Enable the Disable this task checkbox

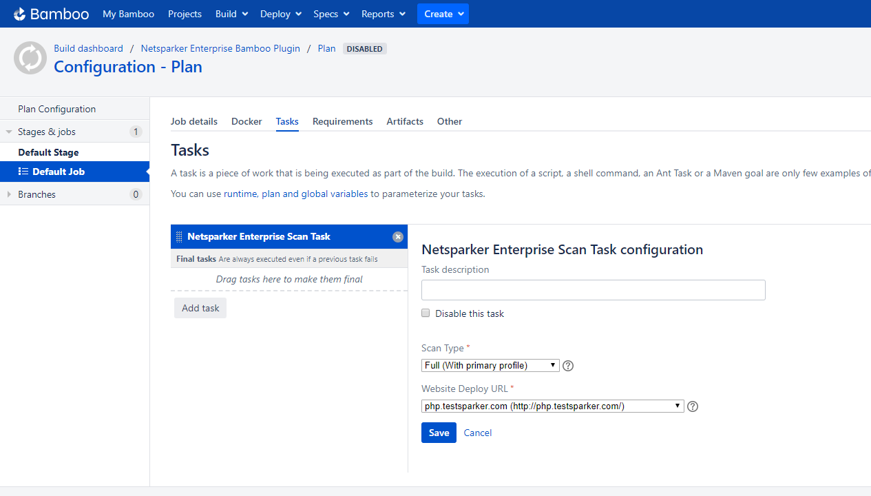(x=426, y=313)
